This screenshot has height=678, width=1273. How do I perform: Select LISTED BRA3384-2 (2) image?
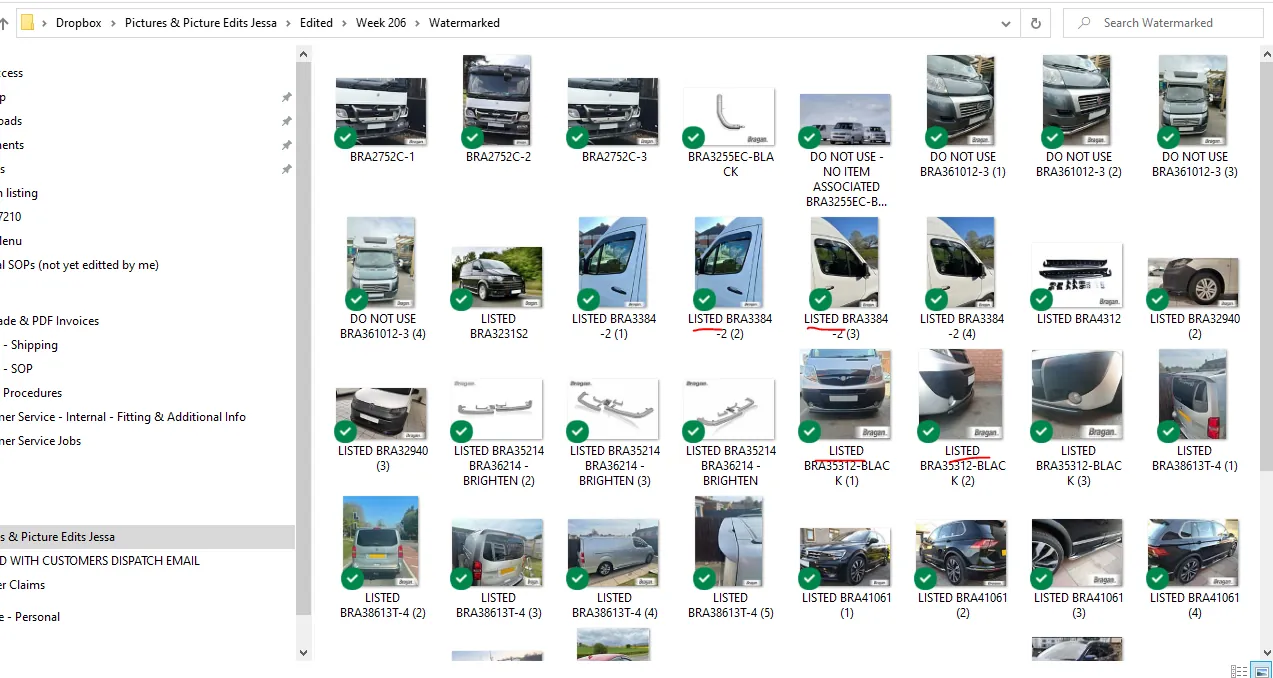pyautogui.click(x=730, y=264)
